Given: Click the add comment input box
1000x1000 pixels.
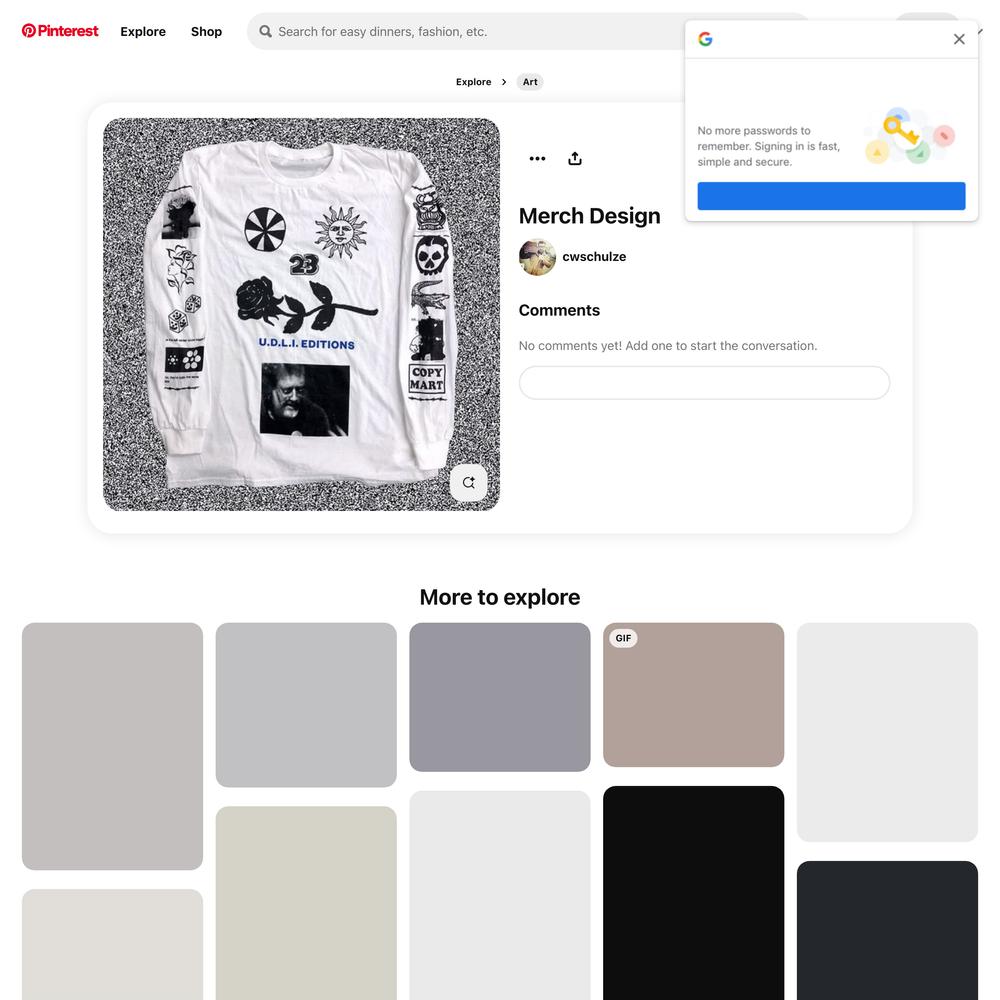Looking at the screenshot, I should tap(704, 383).
